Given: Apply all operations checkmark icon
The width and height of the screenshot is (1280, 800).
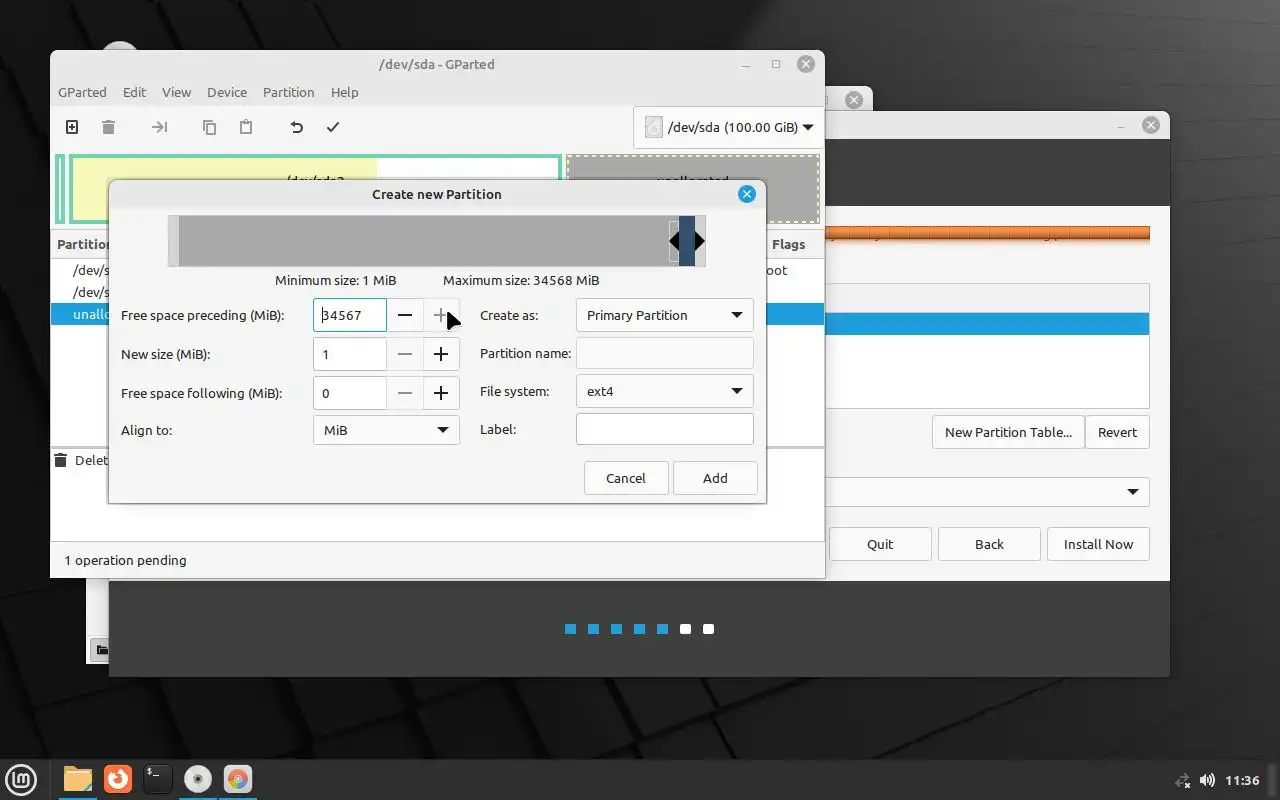Looking at the screenshot, I should tap(333, 127).
